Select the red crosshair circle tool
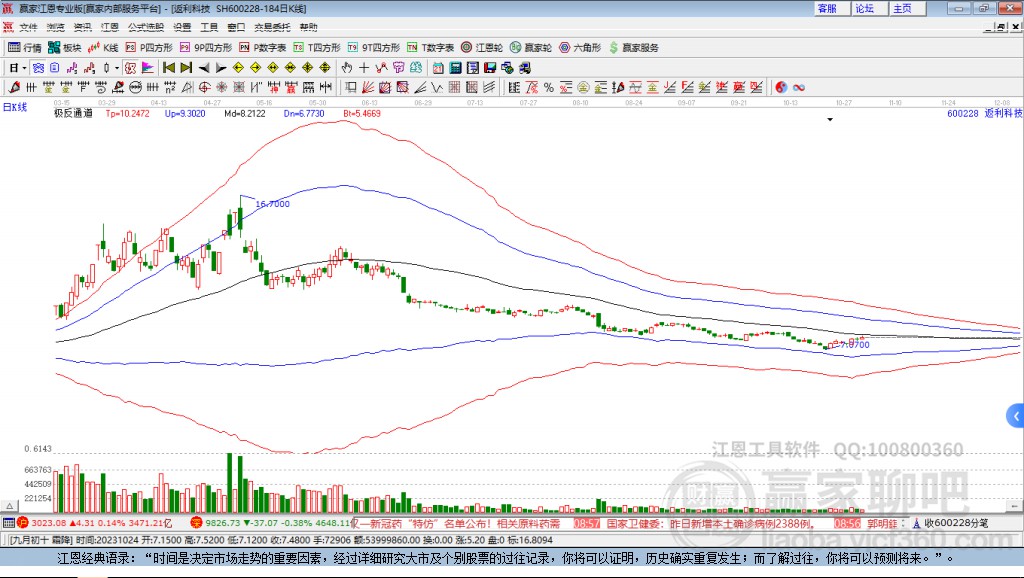Image resolution: width=1024 pixels, height=578 pixels. click(x=204, y=88)
